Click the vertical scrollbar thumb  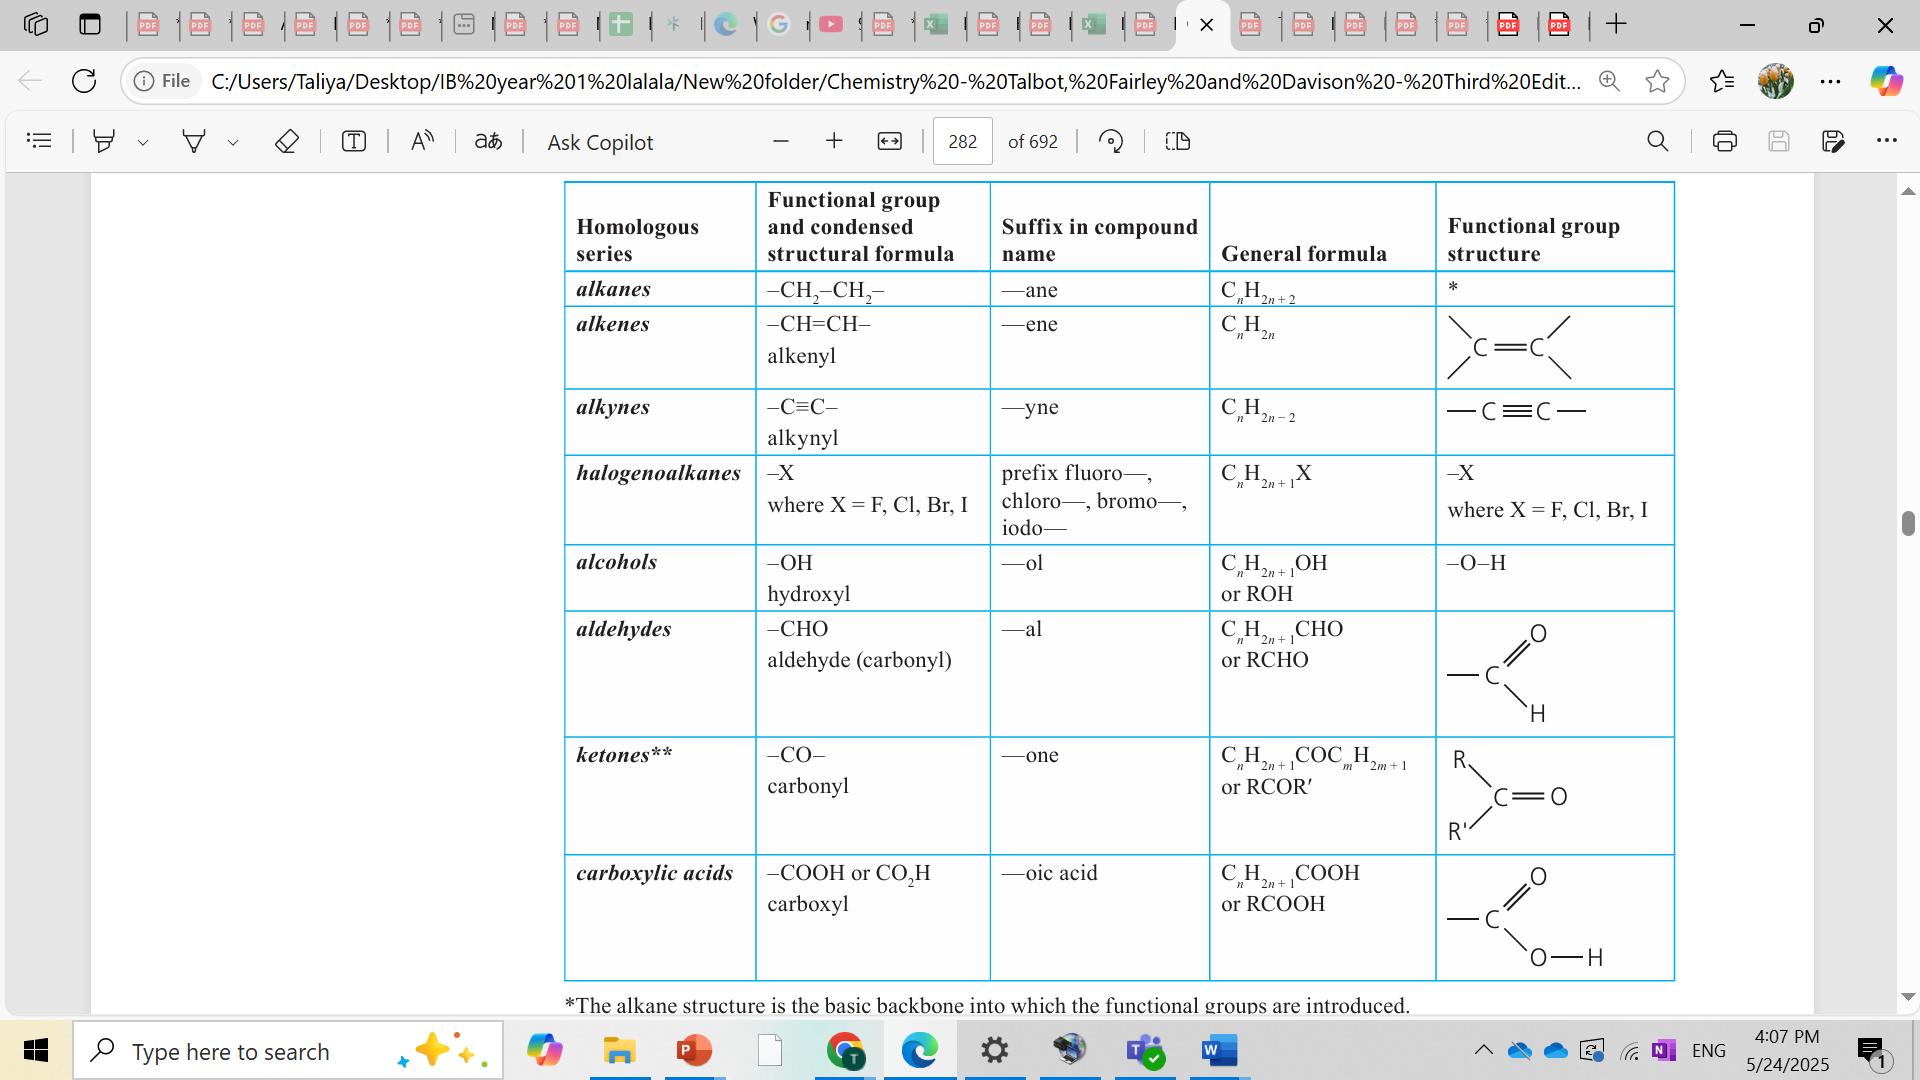click(x=1908, y=523)
